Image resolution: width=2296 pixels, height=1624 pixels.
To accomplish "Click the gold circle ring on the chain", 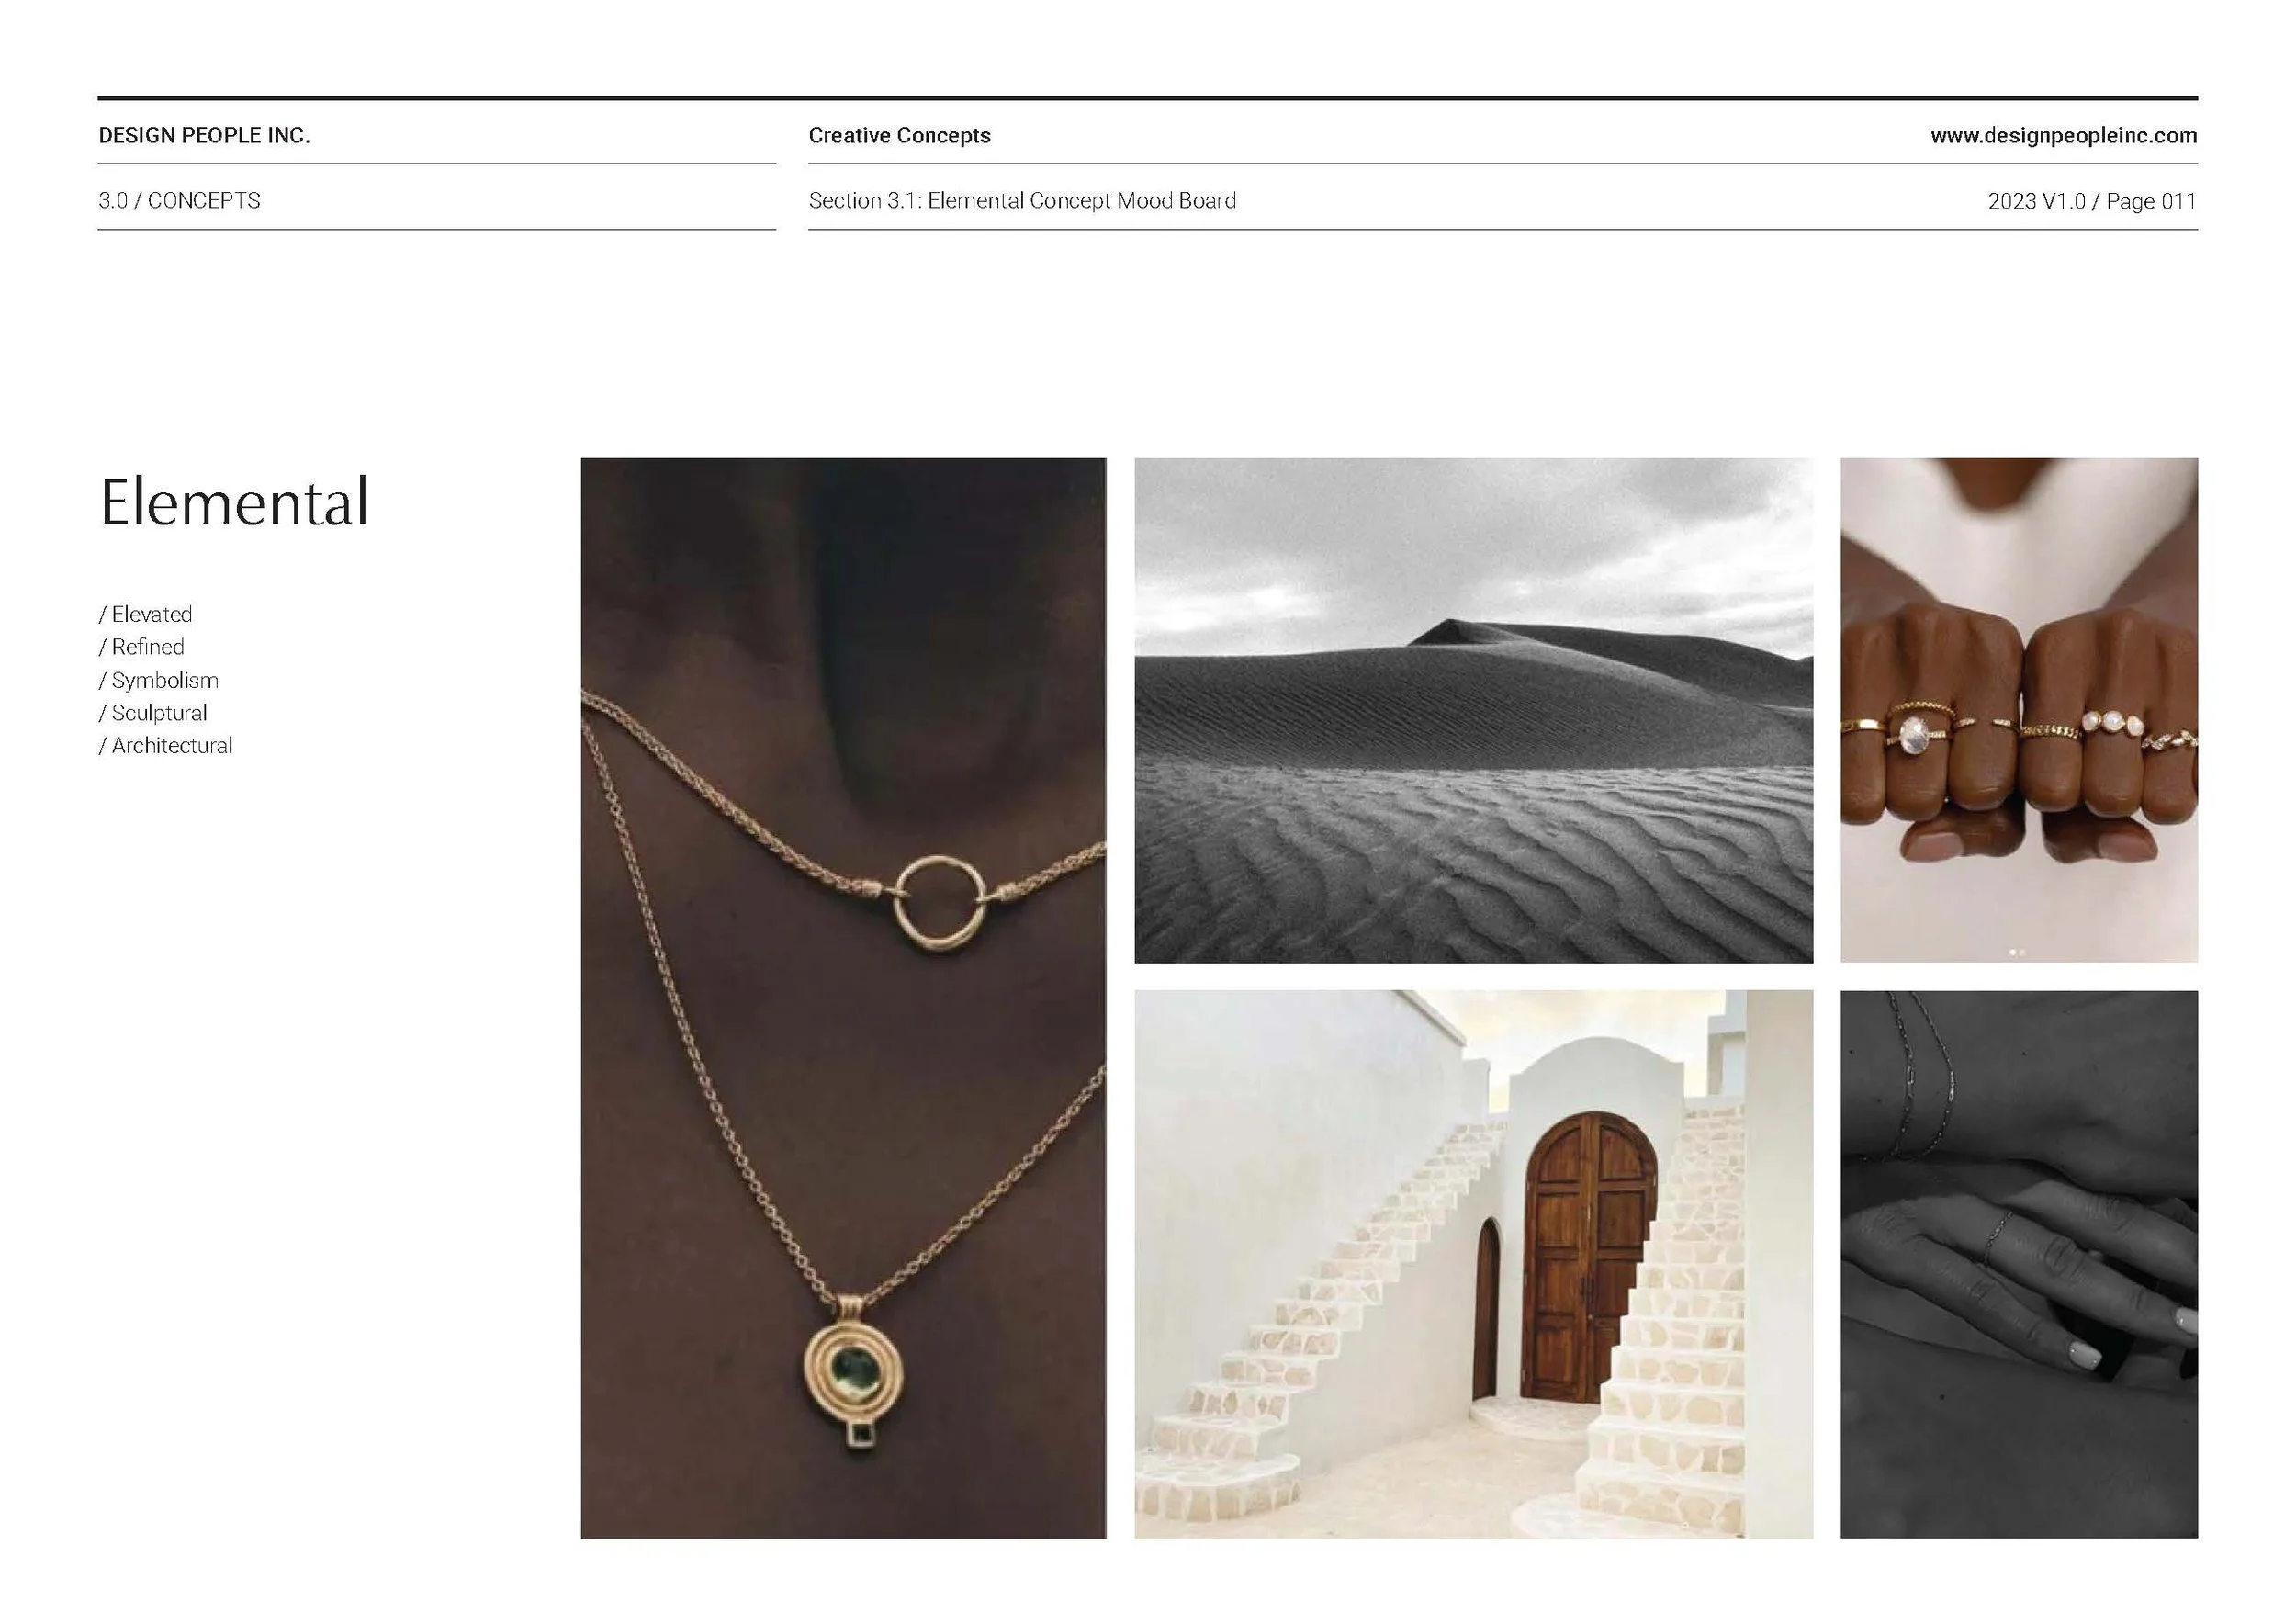I will (x=937, y=901).
